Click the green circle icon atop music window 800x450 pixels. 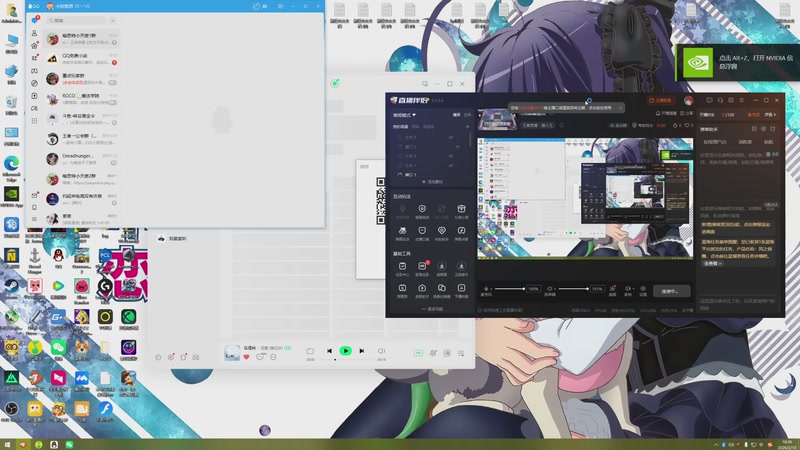[x=335, y=83]
